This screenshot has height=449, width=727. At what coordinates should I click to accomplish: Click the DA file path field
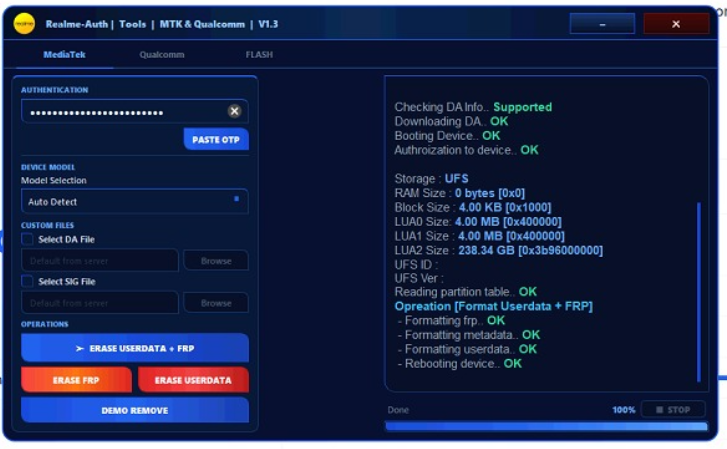pyautogui.click(x=100, y=261)
